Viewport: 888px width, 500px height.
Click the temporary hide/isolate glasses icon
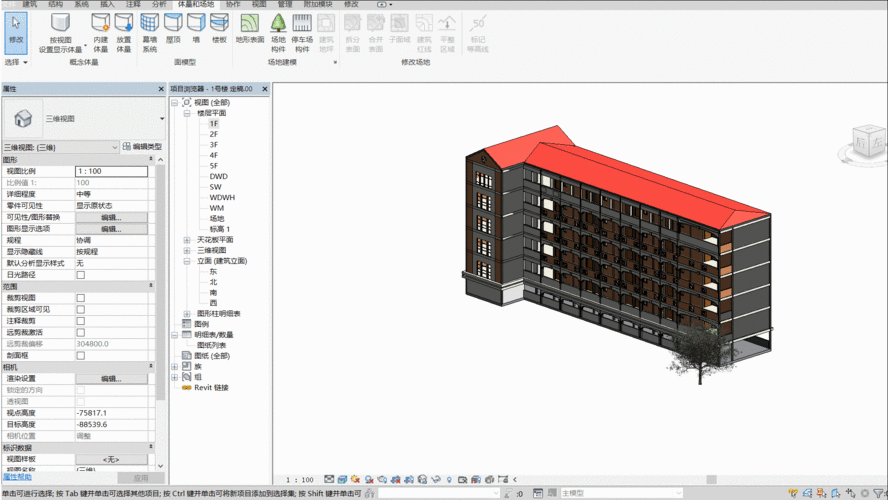click(x=436, y=479)
